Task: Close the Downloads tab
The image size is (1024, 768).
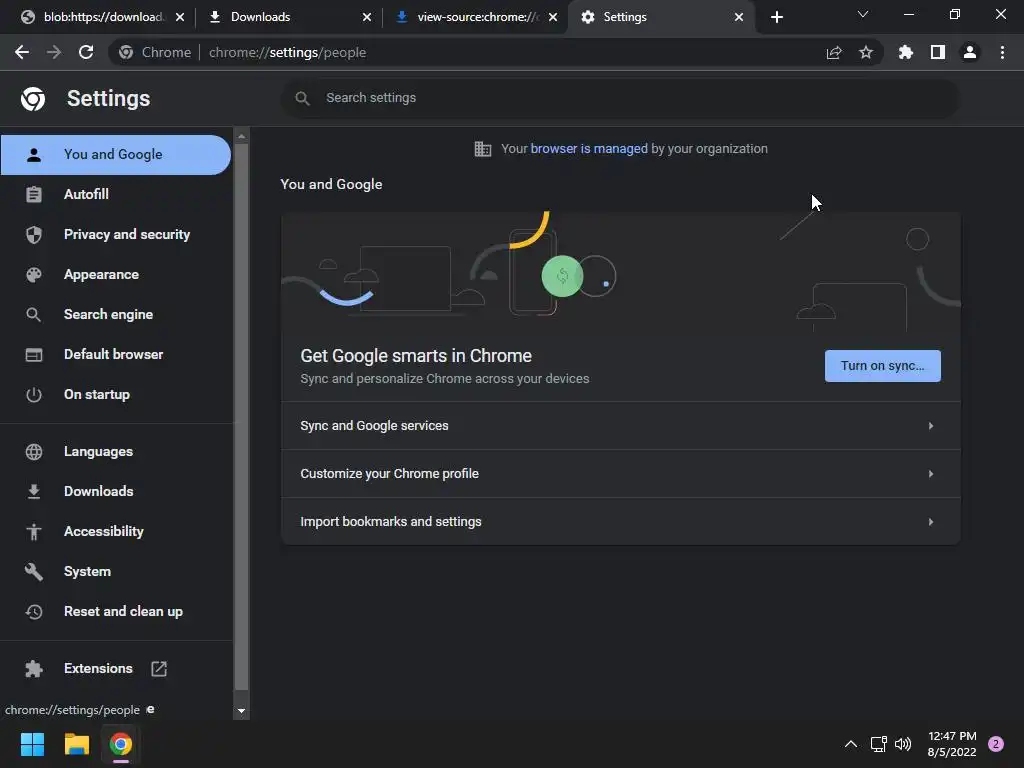Action: point(367,17)
